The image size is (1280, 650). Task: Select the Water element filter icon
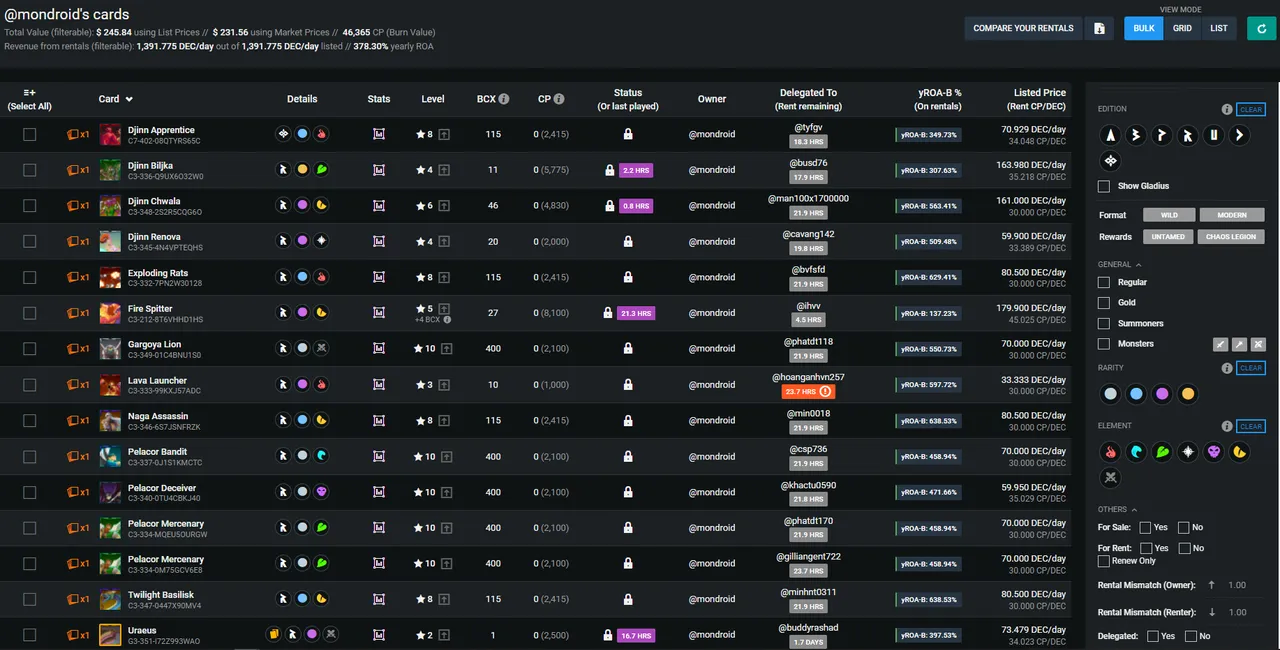(1136, 453)
